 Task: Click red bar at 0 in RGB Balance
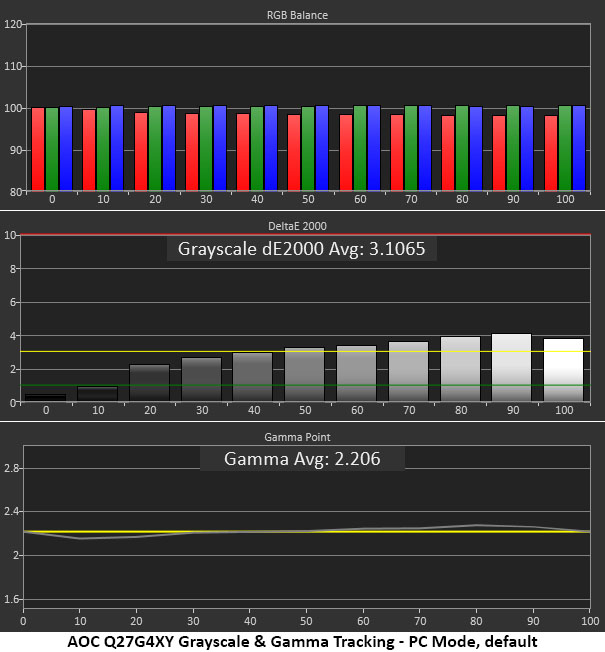pos(38,149)
